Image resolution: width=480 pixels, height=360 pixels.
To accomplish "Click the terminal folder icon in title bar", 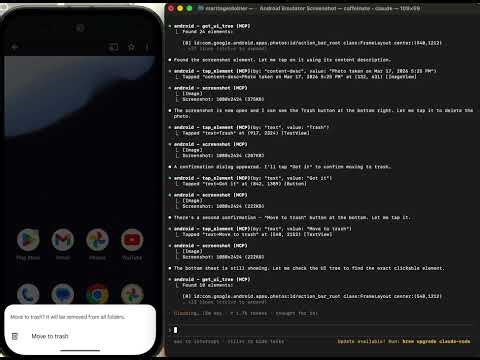I will pyautogui.click(x=200, y=8).
